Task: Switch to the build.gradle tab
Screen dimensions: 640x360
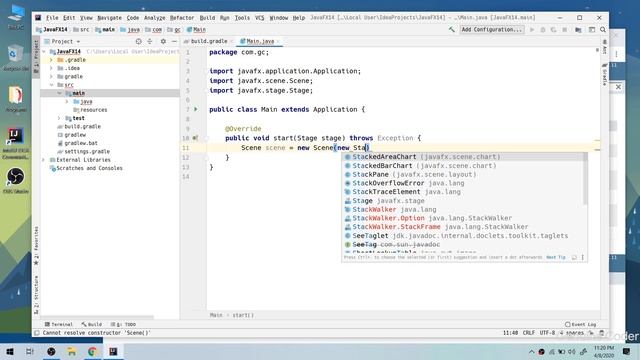Action: (208, 41)
